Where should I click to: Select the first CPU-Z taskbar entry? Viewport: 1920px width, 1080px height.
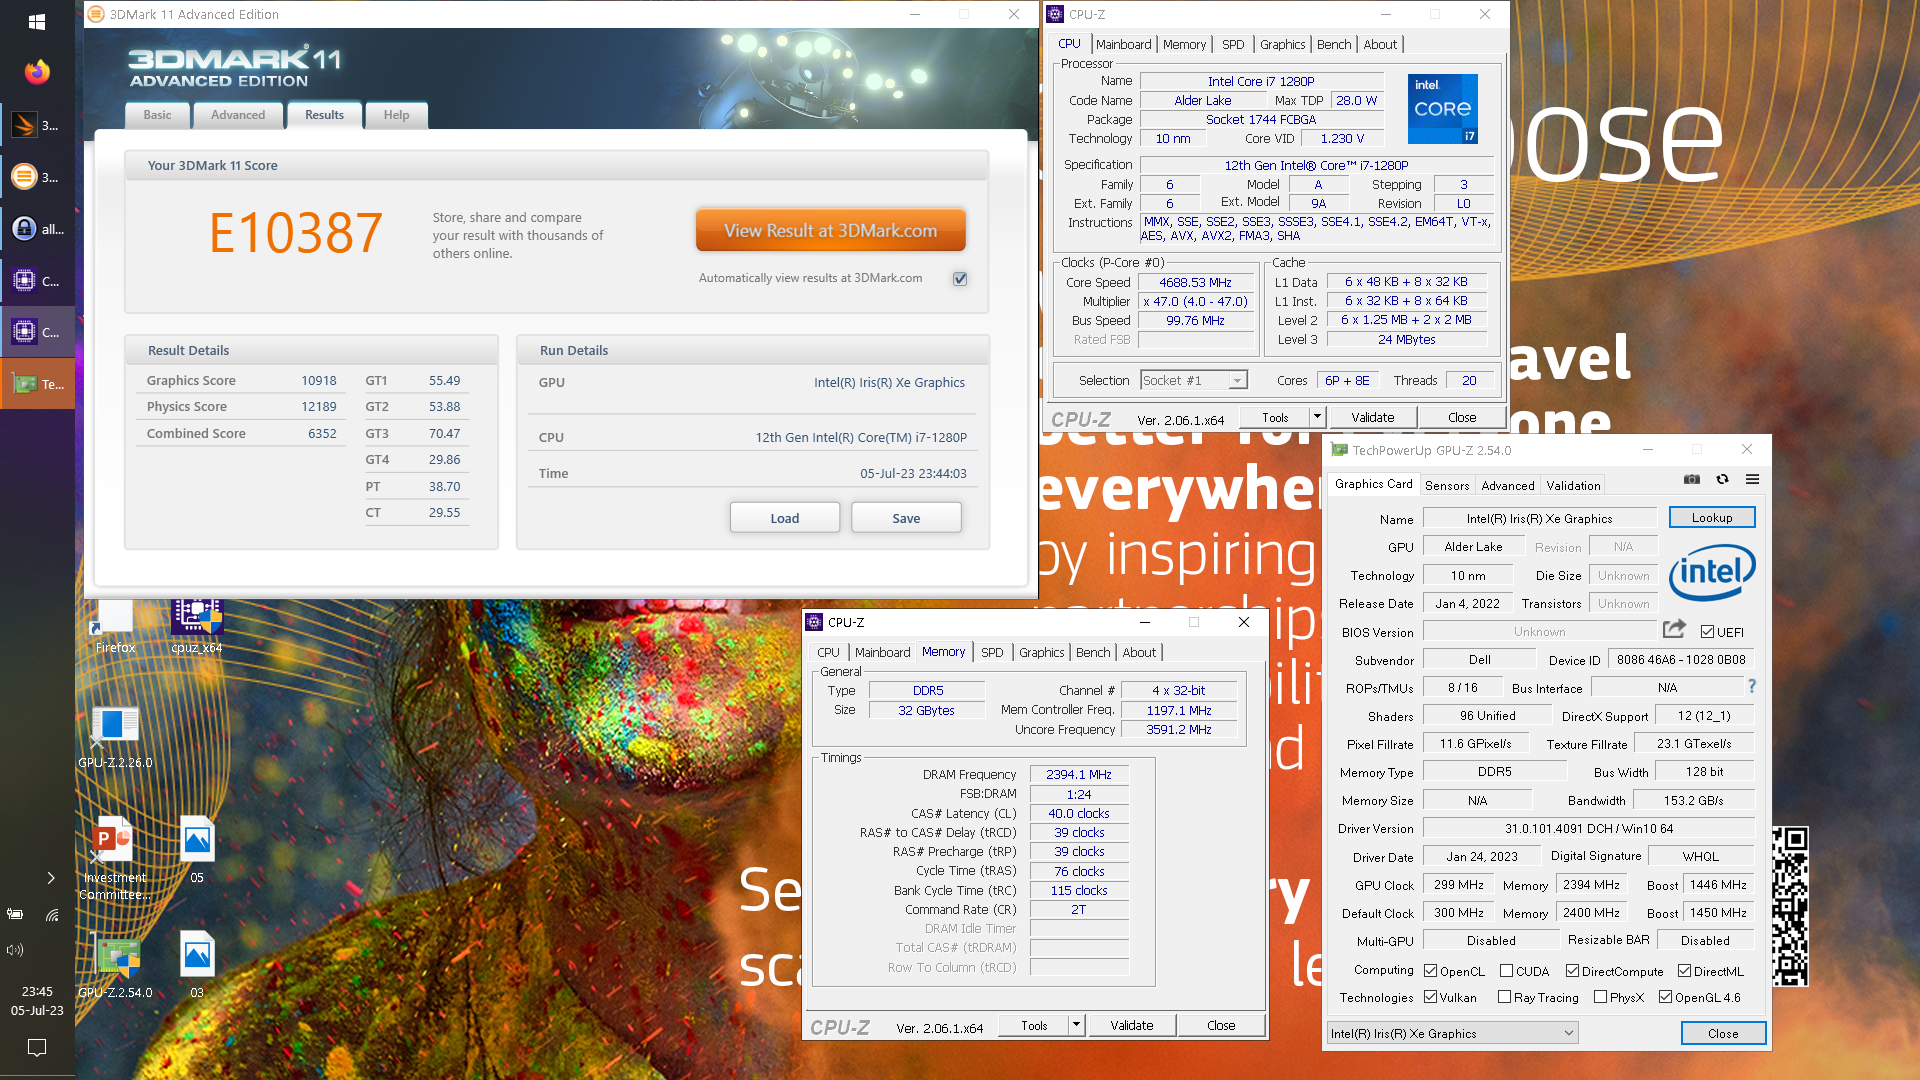37,281
